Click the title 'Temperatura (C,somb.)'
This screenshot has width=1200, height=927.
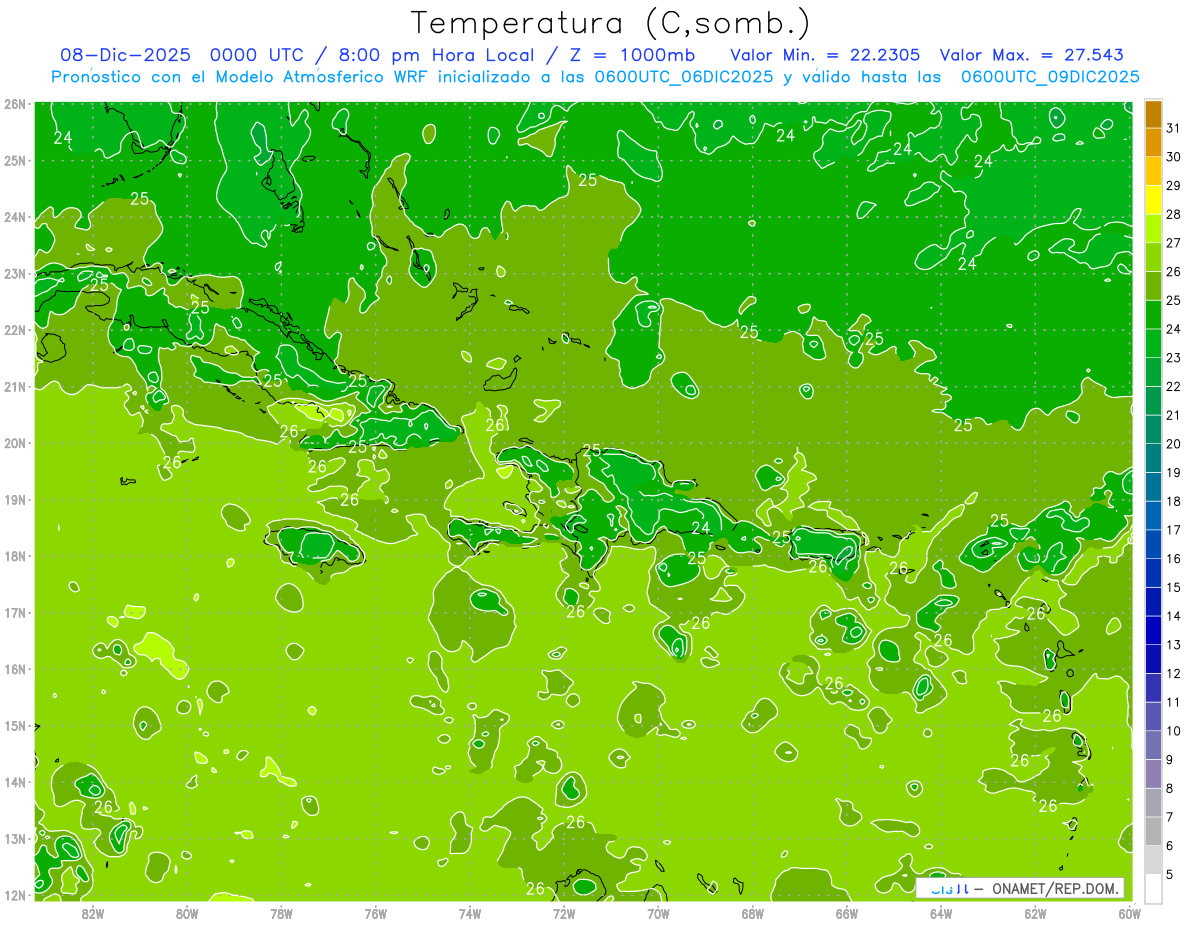point(611,23)
